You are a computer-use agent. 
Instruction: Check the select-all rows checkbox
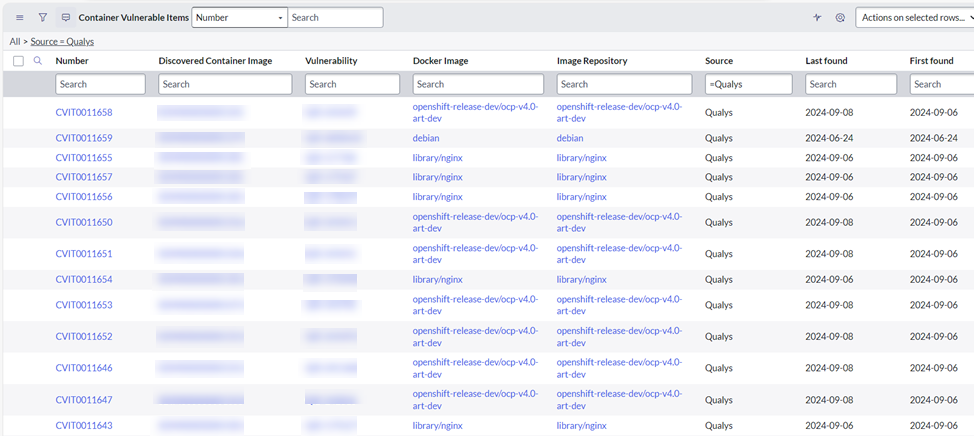[18, 61]
